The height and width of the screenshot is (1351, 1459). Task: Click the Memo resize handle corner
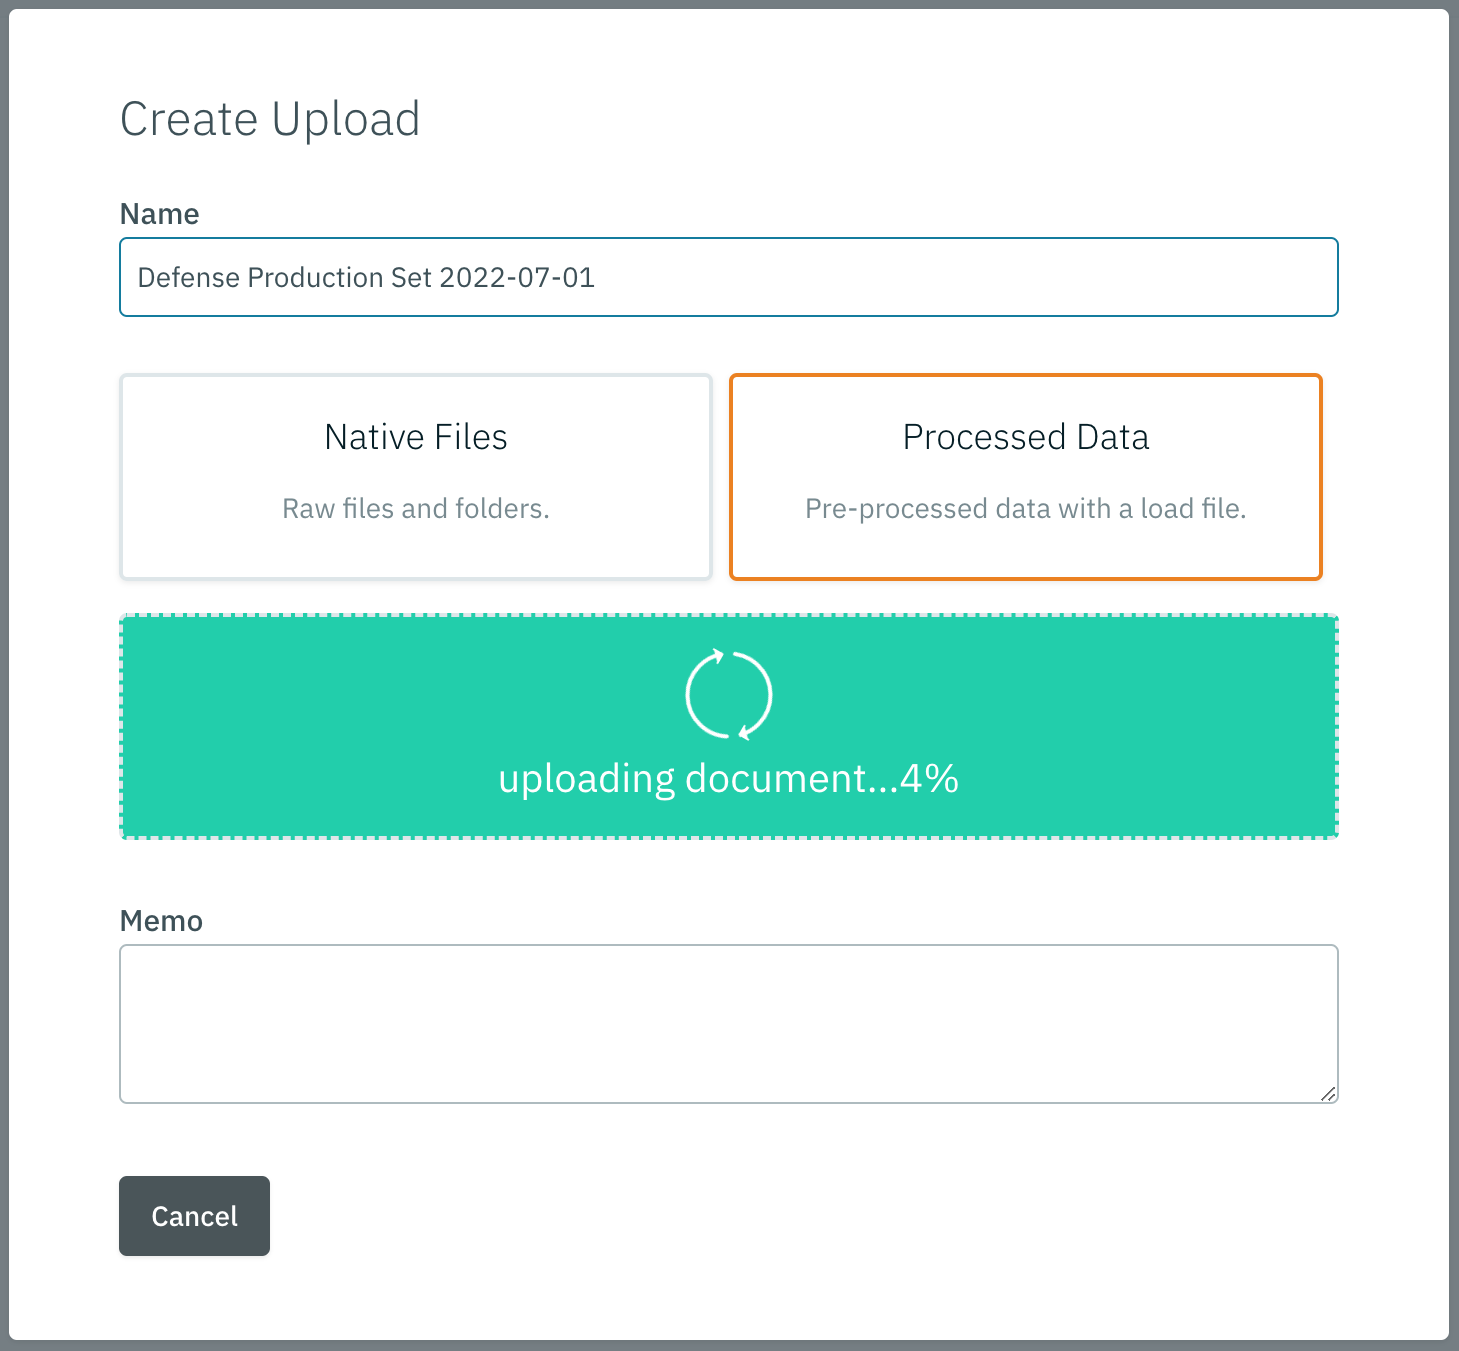[x=1328, y=1093]
